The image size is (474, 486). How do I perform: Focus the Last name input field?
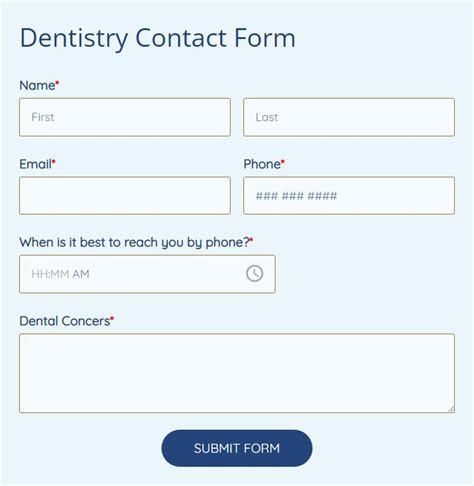click(349, 117)
